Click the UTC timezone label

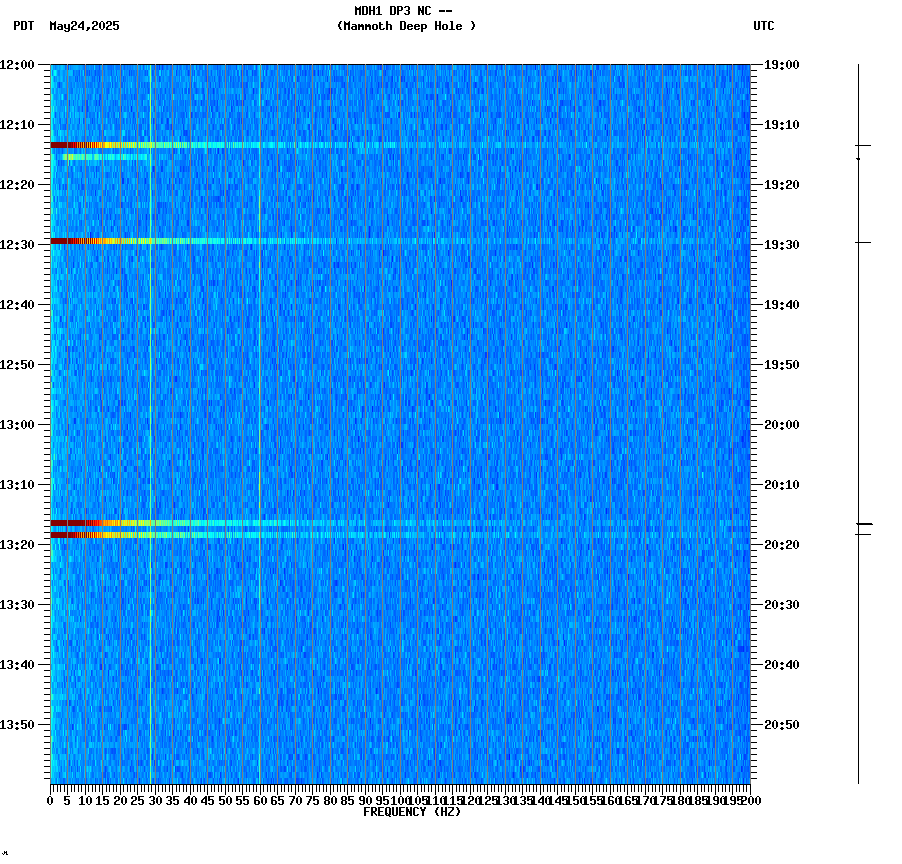764,27
